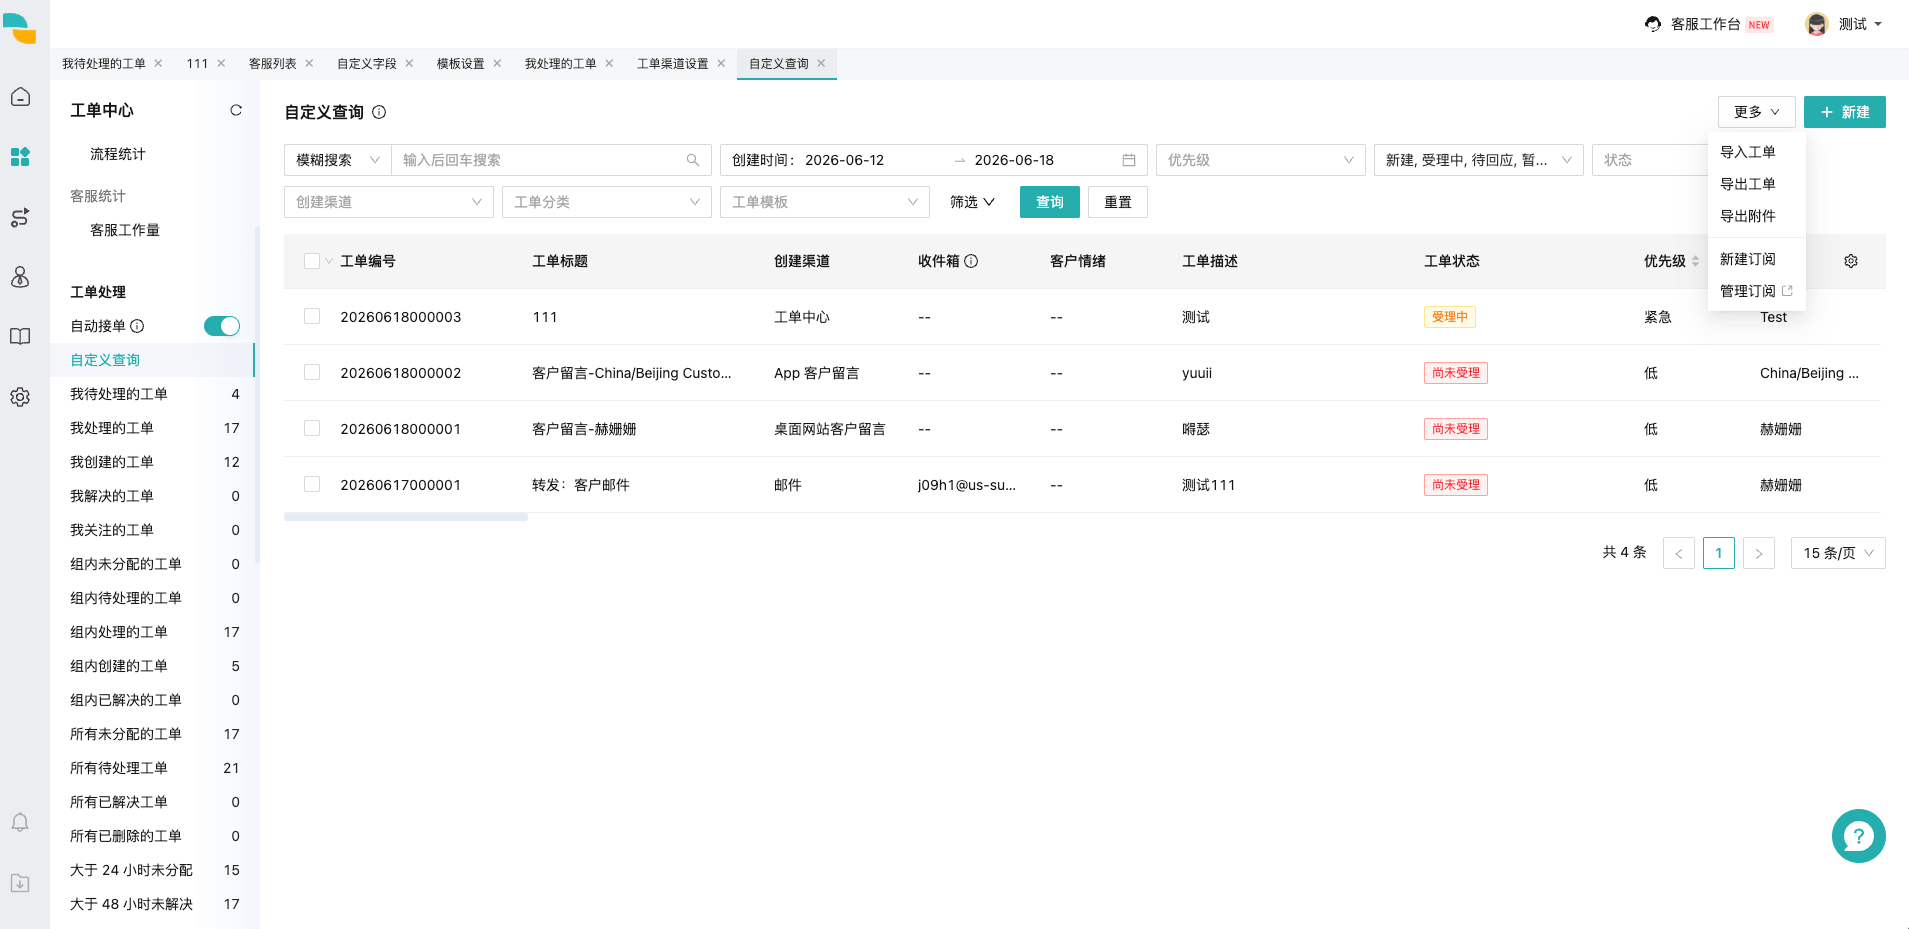Open the 工单模板 dropdown
This screenshot has height=929, width=1909.
(x=825, y=202)
